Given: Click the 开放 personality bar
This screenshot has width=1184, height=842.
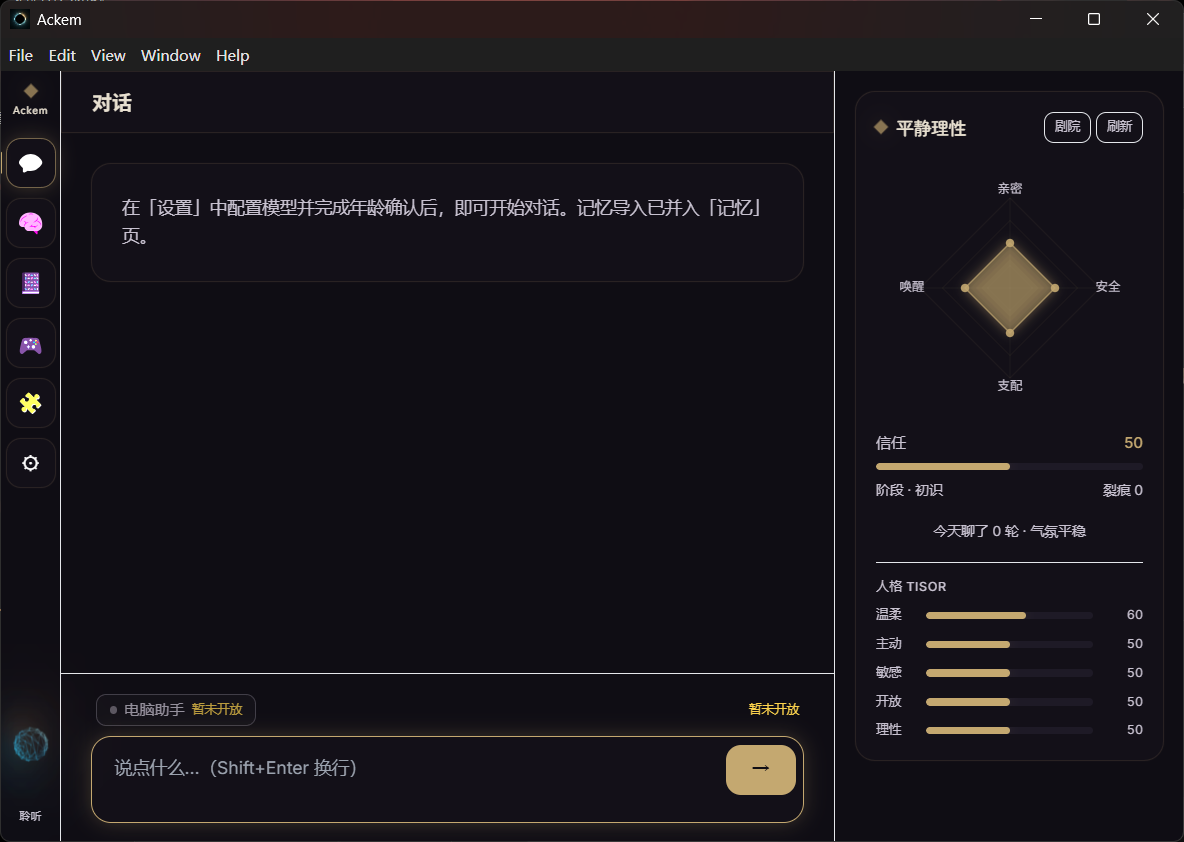Looking at the screenshot, I should [x=1009, y=702].
